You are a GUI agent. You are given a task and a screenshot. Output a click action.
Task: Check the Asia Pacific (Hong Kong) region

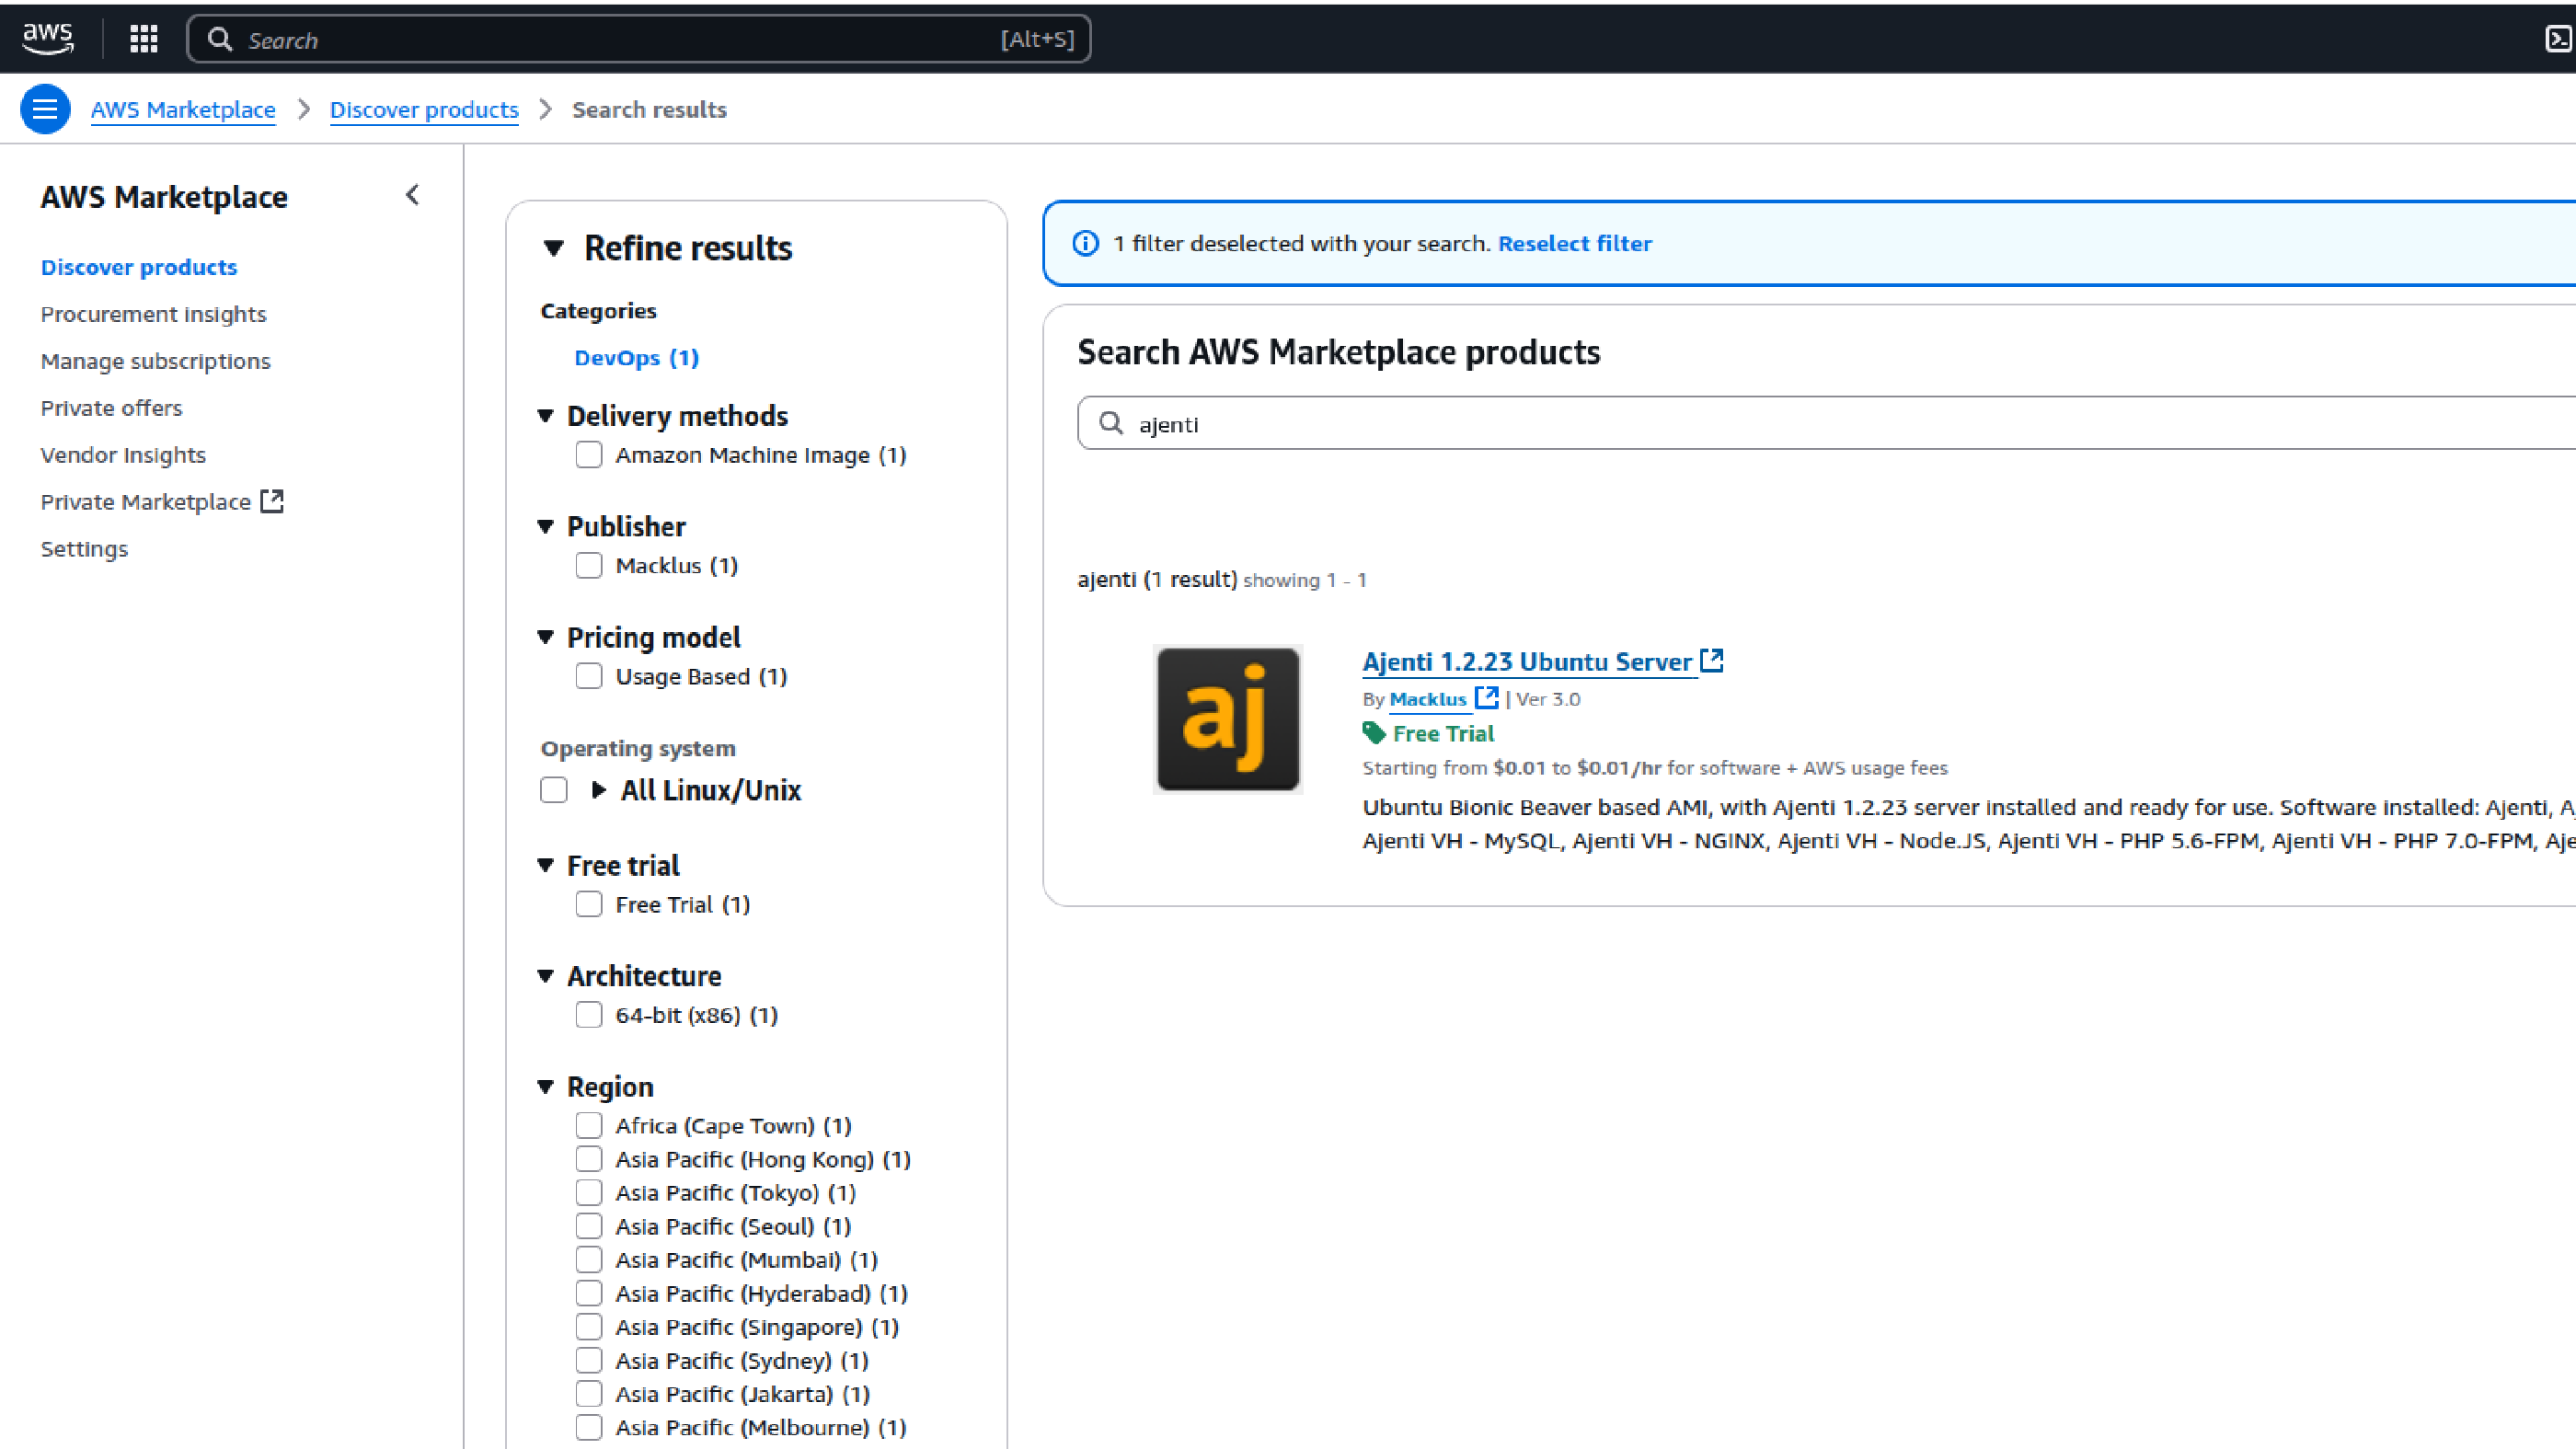[x=589, y=1159]
